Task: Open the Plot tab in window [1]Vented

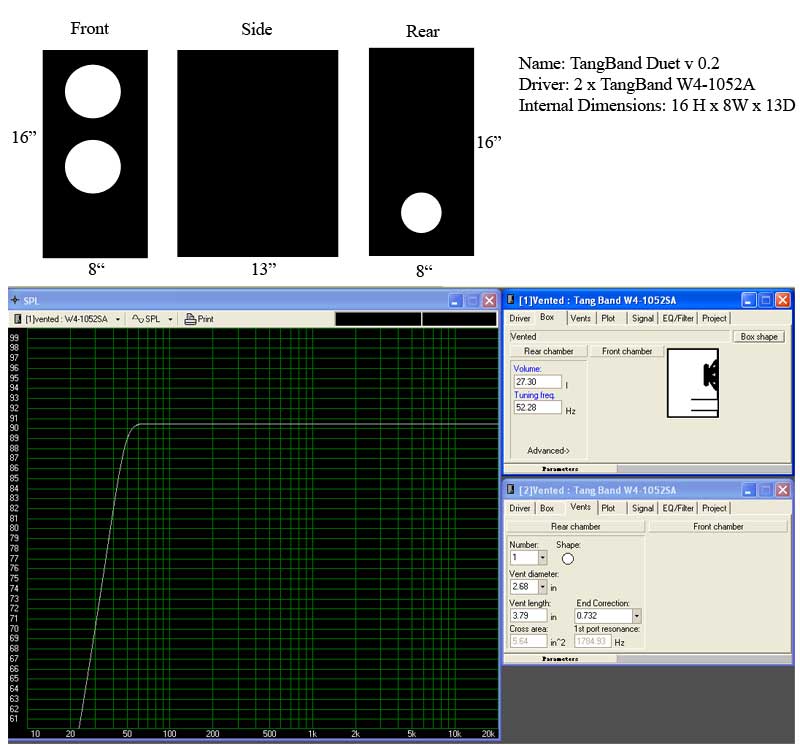Action: [x=608, y=318]
